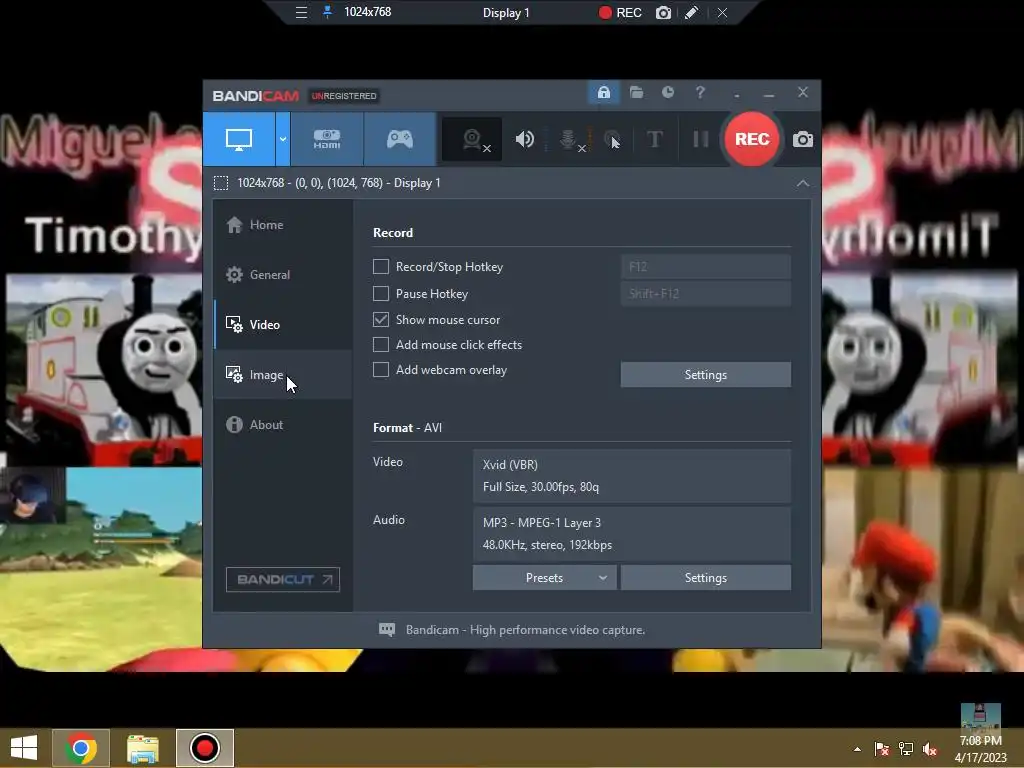Screen dimensions: 1024x768
Task: Click the MP3 audio format box
Action: [632, 534]
